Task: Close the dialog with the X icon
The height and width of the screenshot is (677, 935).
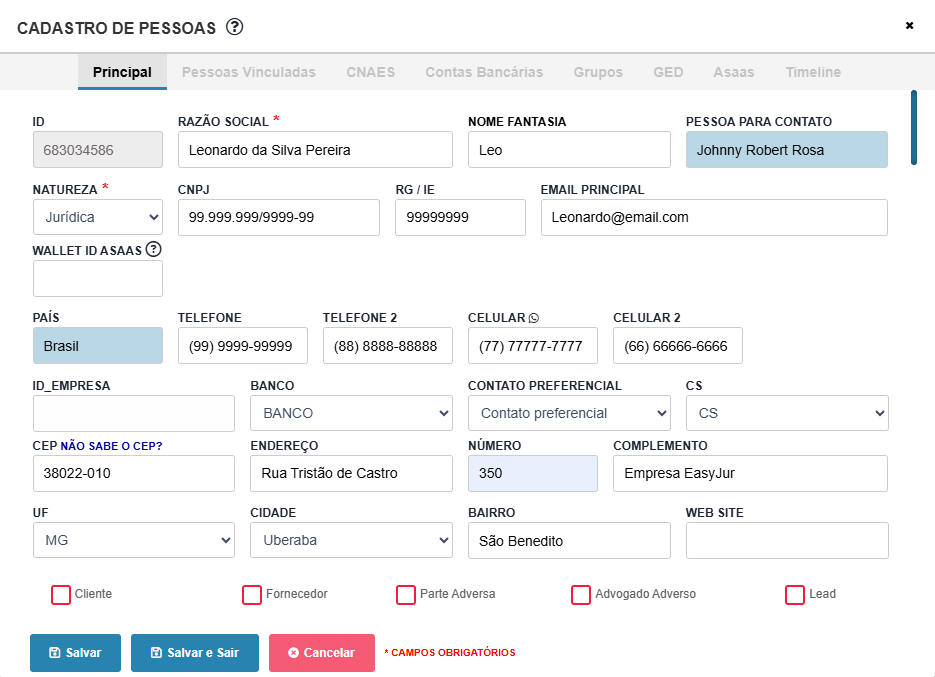Action: pos(909,26)
